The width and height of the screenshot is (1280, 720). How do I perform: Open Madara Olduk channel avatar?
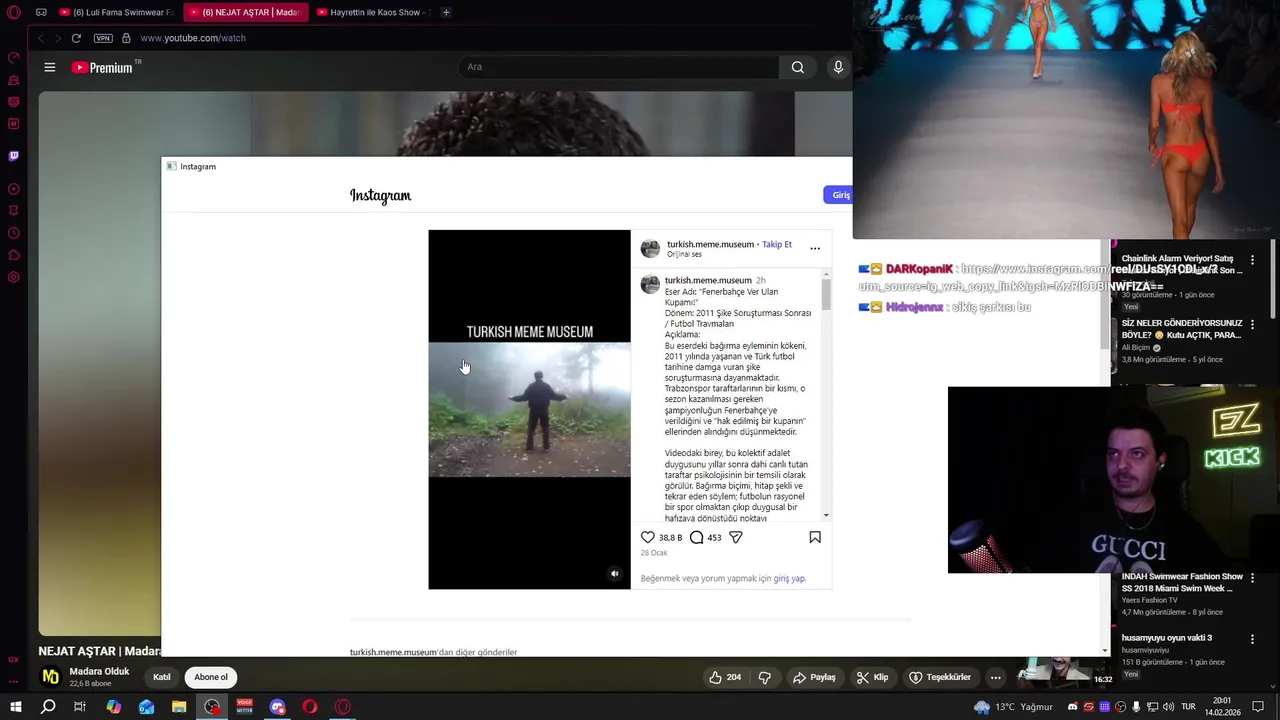(50, 677)
